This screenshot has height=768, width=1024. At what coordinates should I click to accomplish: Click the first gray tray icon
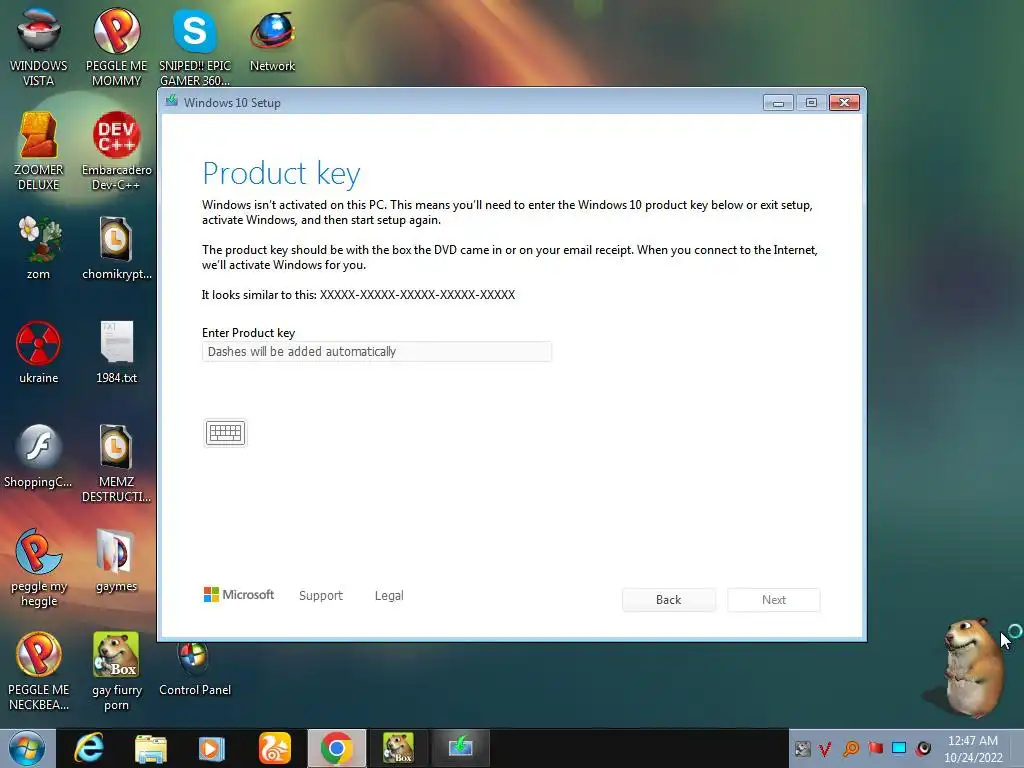coord(802,749)
